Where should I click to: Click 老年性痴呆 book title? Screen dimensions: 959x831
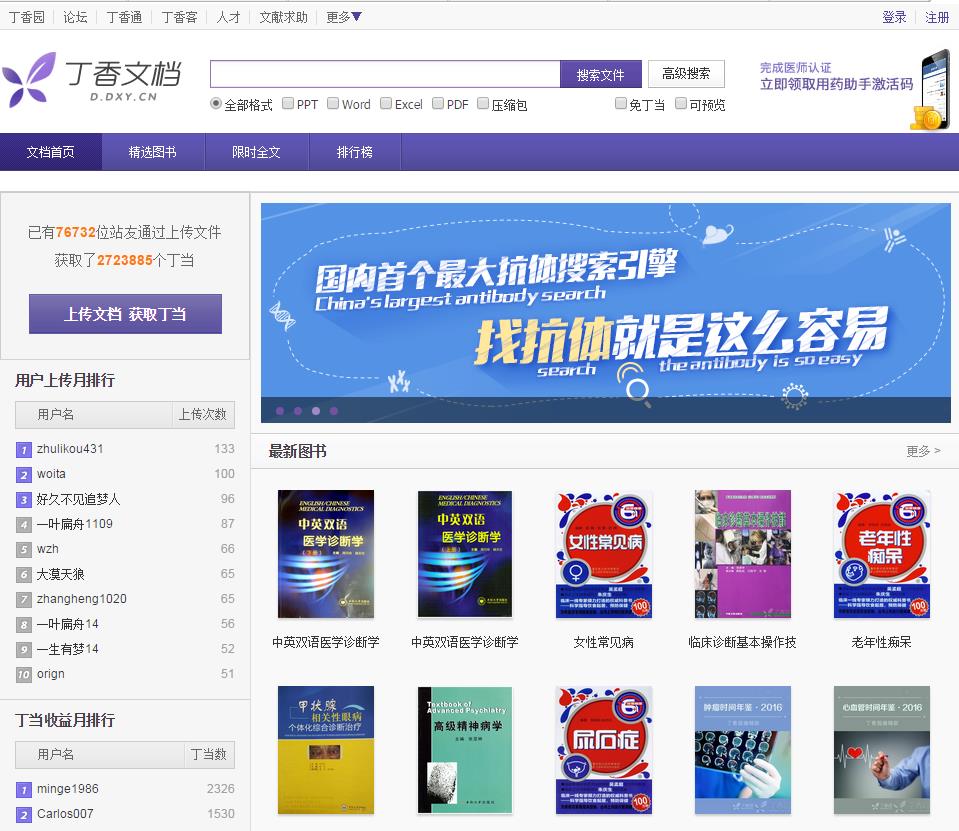click(881, 642)
